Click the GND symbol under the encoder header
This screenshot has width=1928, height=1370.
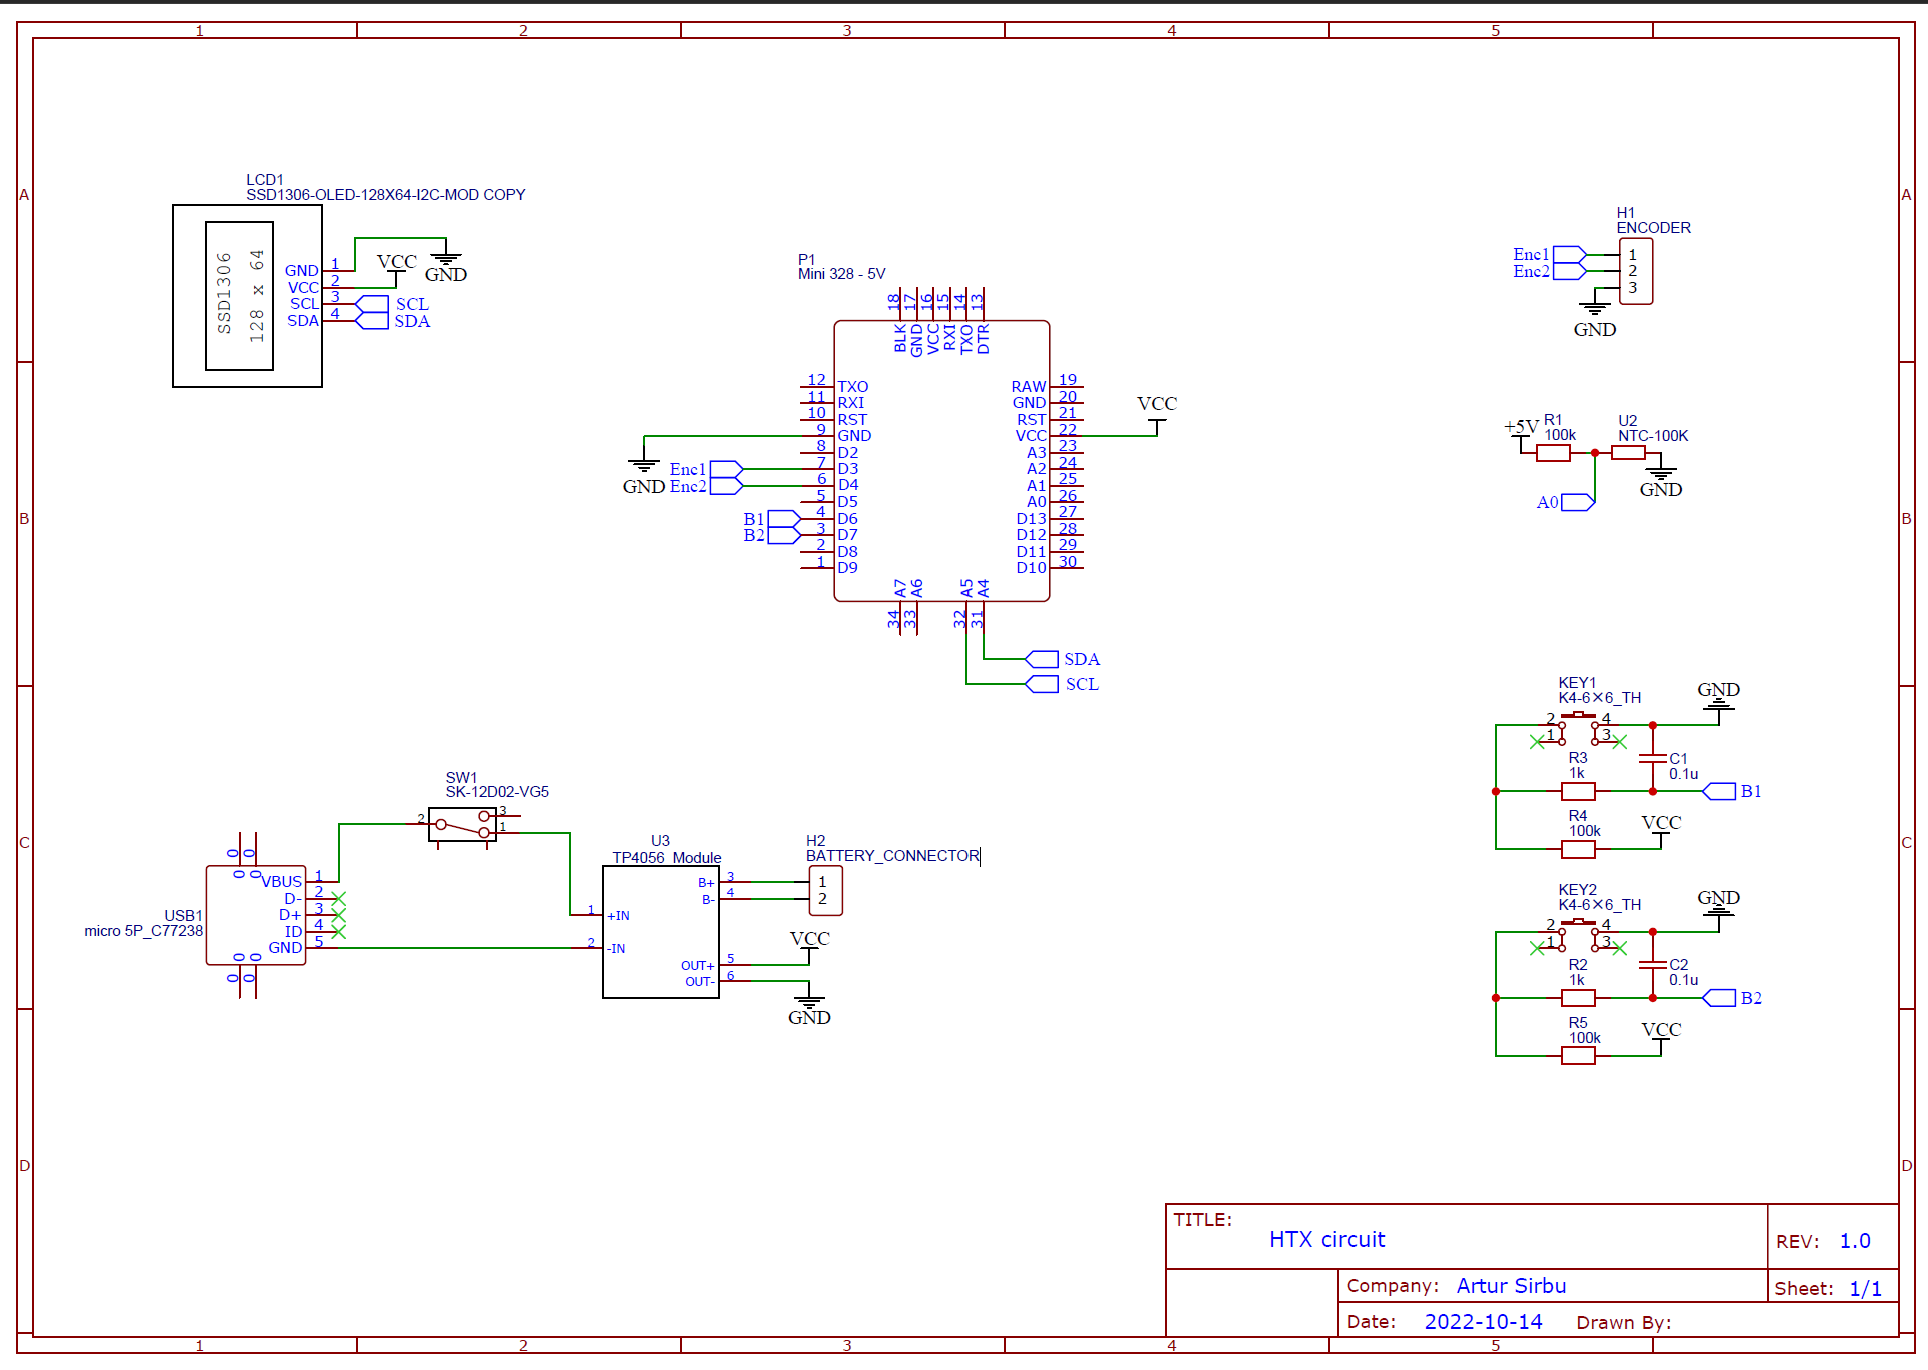(x=1595, y=308)
